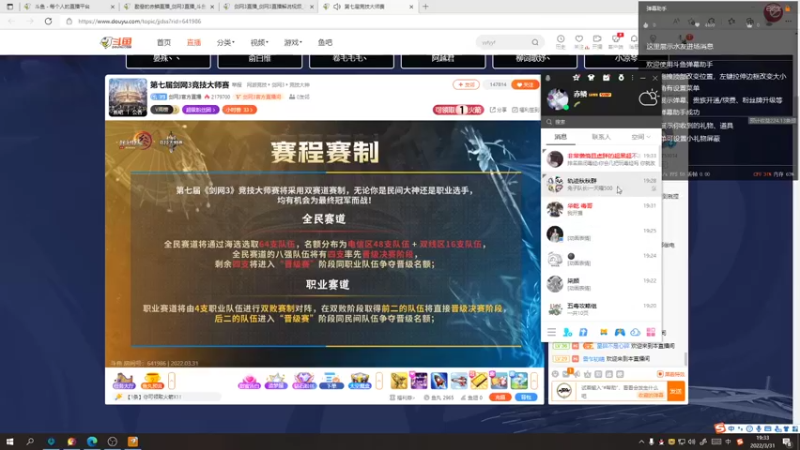The image size is (800, 450).
Task: Switch to 联系人 tab in QQ
Action: click(601, 137)
